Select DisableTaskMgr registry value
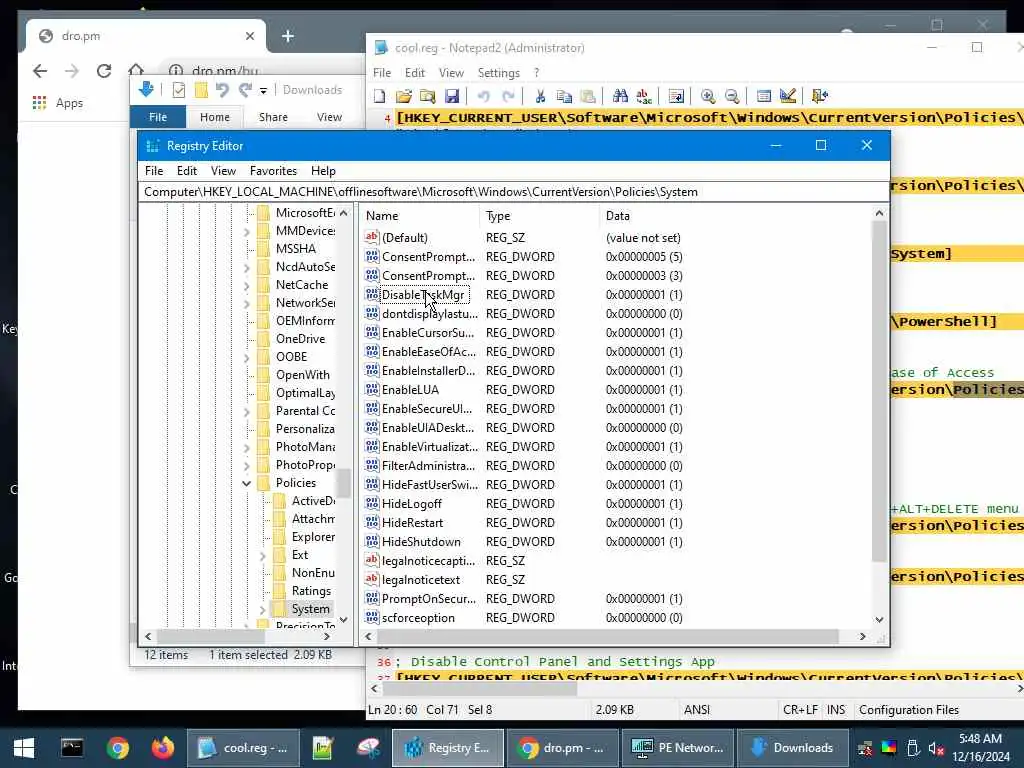Image resolution: width=1024 pixels, height=768 pixels. click(x=423, y=295)
